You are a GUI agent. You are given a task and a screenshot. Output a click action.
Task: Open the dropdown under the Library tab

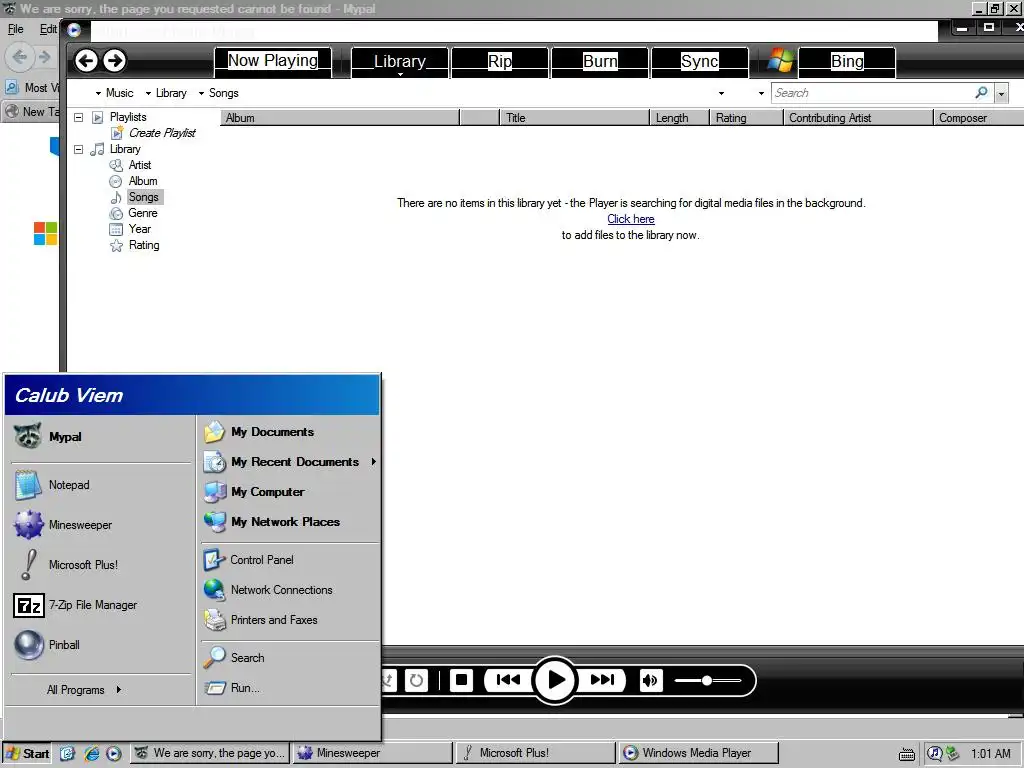[400, 74]
